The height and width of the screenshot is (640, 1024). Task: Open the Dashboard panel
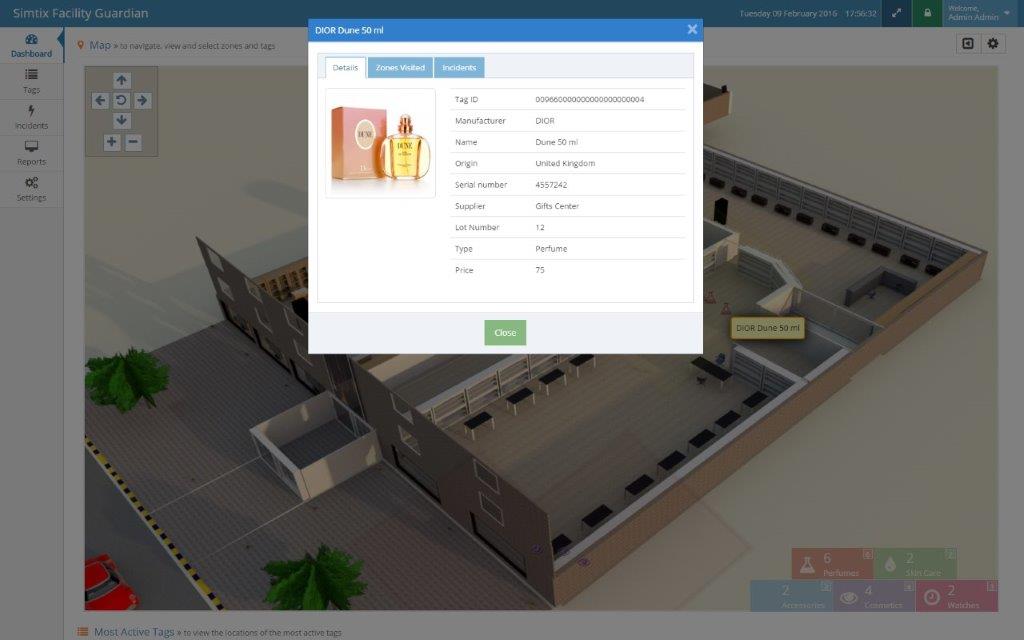click(x=31, y=45)
